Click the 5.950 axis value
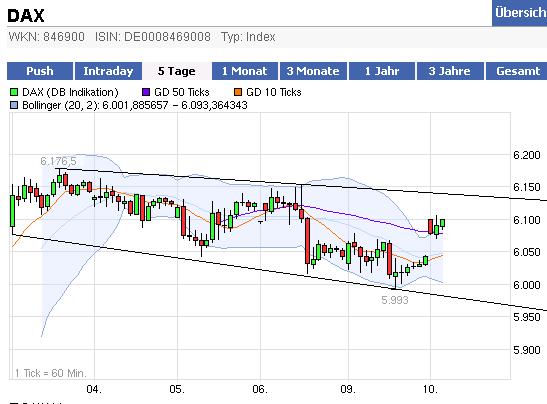 tap(527, 317)
